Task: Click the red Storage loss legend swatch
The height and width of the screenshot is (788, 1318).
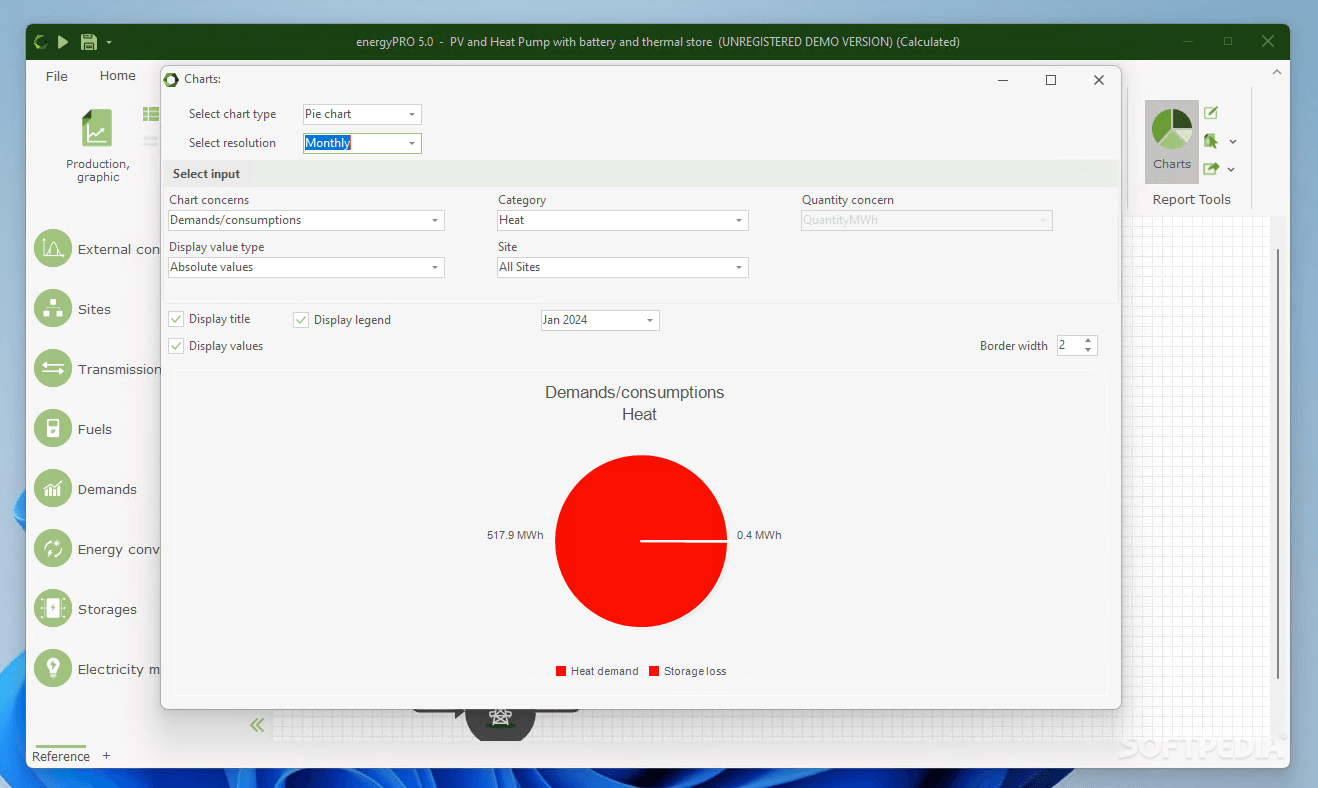Action: (654, 671)
